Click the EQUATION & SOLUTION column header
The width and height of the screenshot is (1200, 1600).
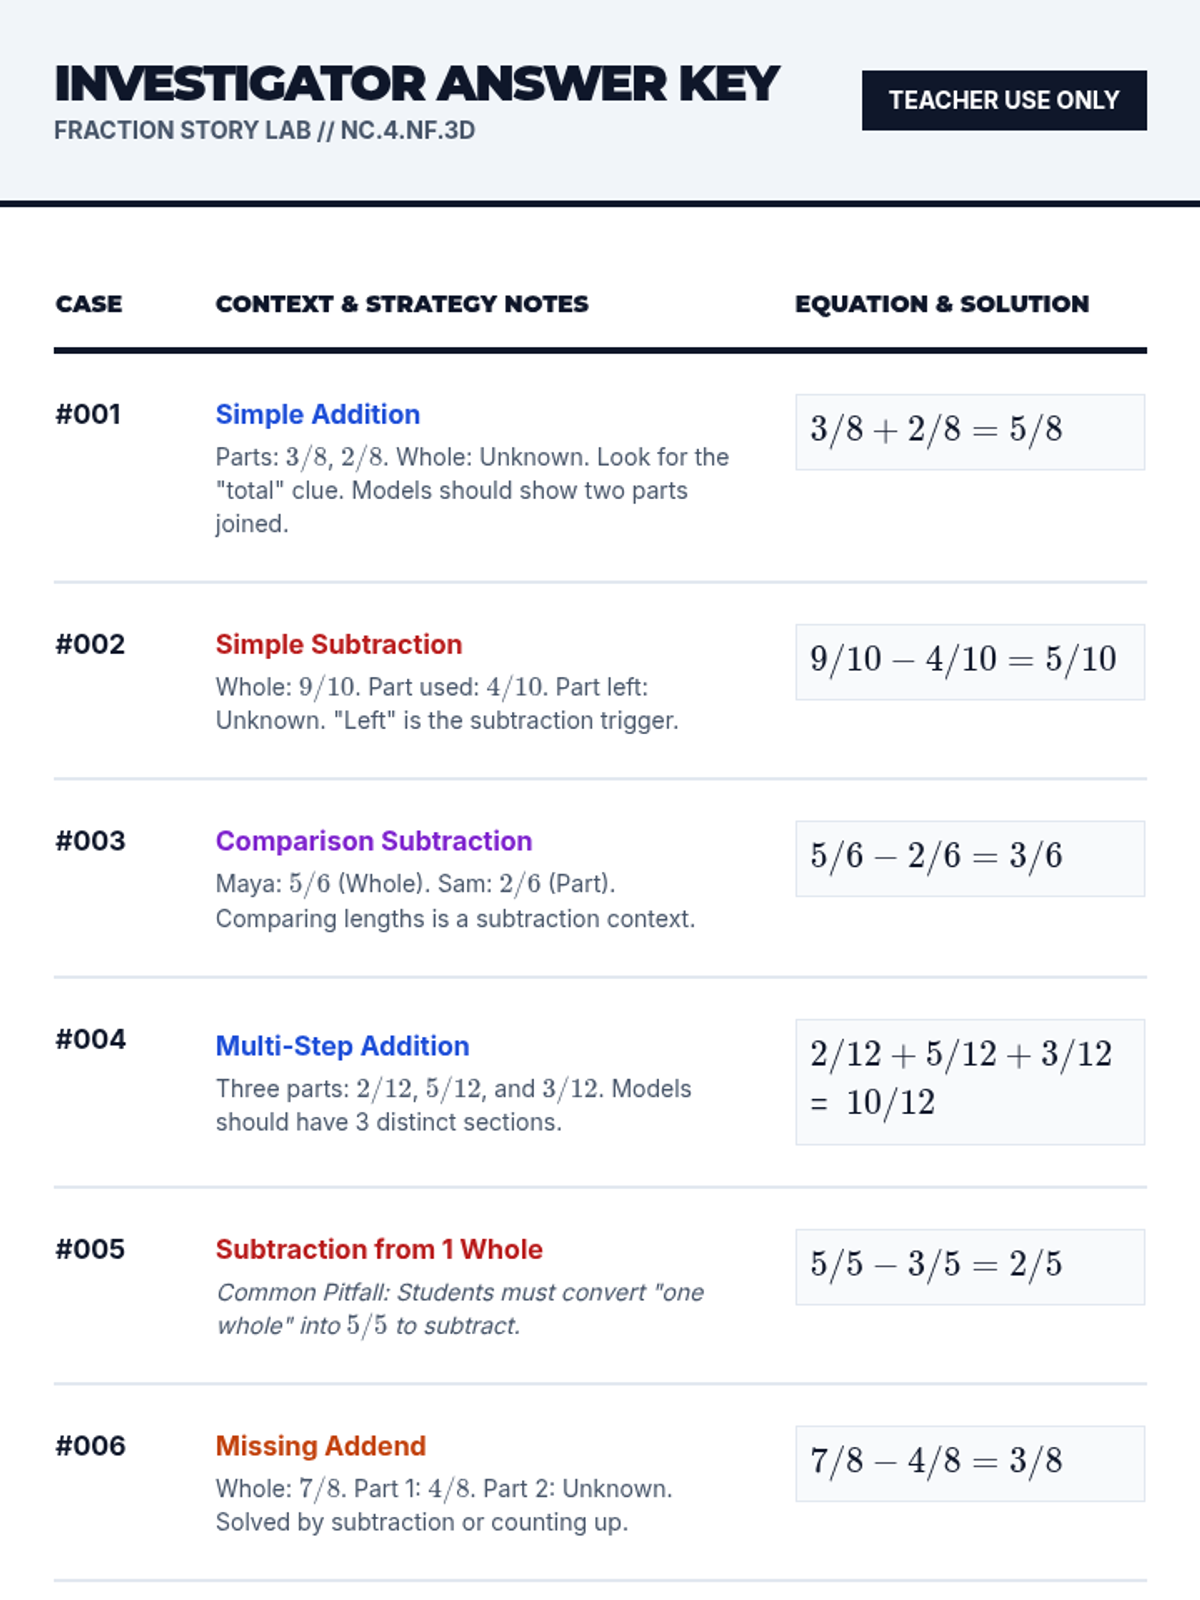pos(942,304)
